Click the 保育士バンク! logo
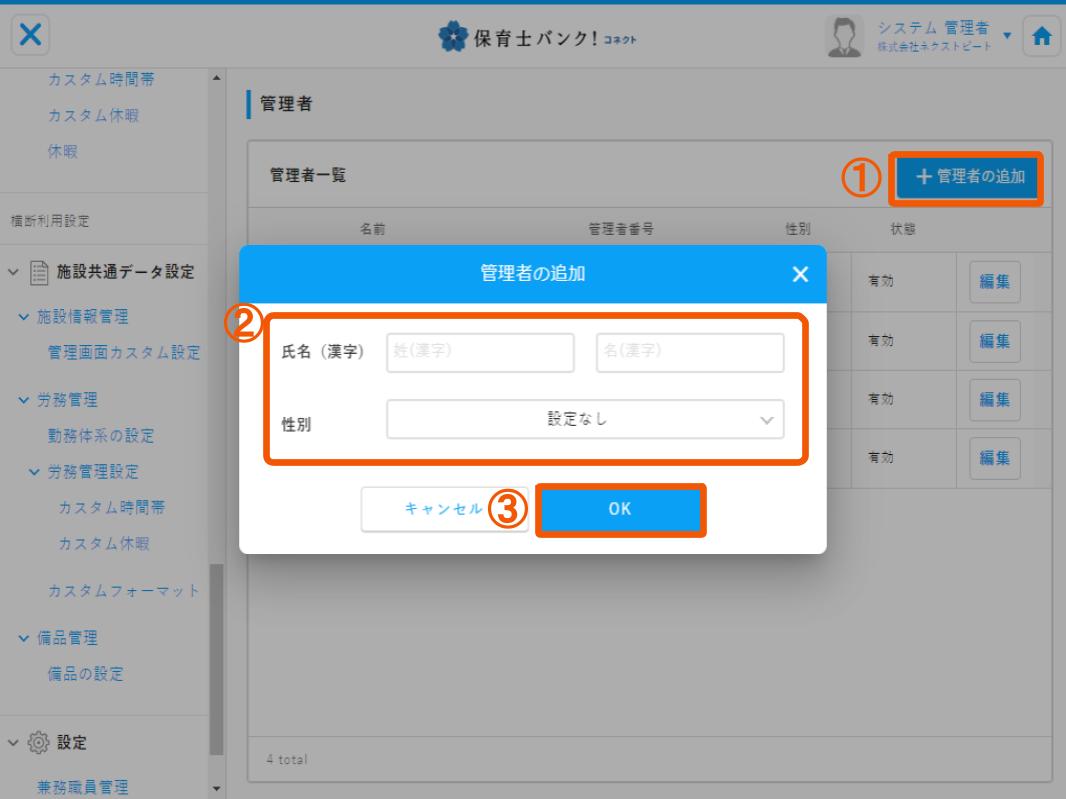1066x799 pixels. [532, 38]
